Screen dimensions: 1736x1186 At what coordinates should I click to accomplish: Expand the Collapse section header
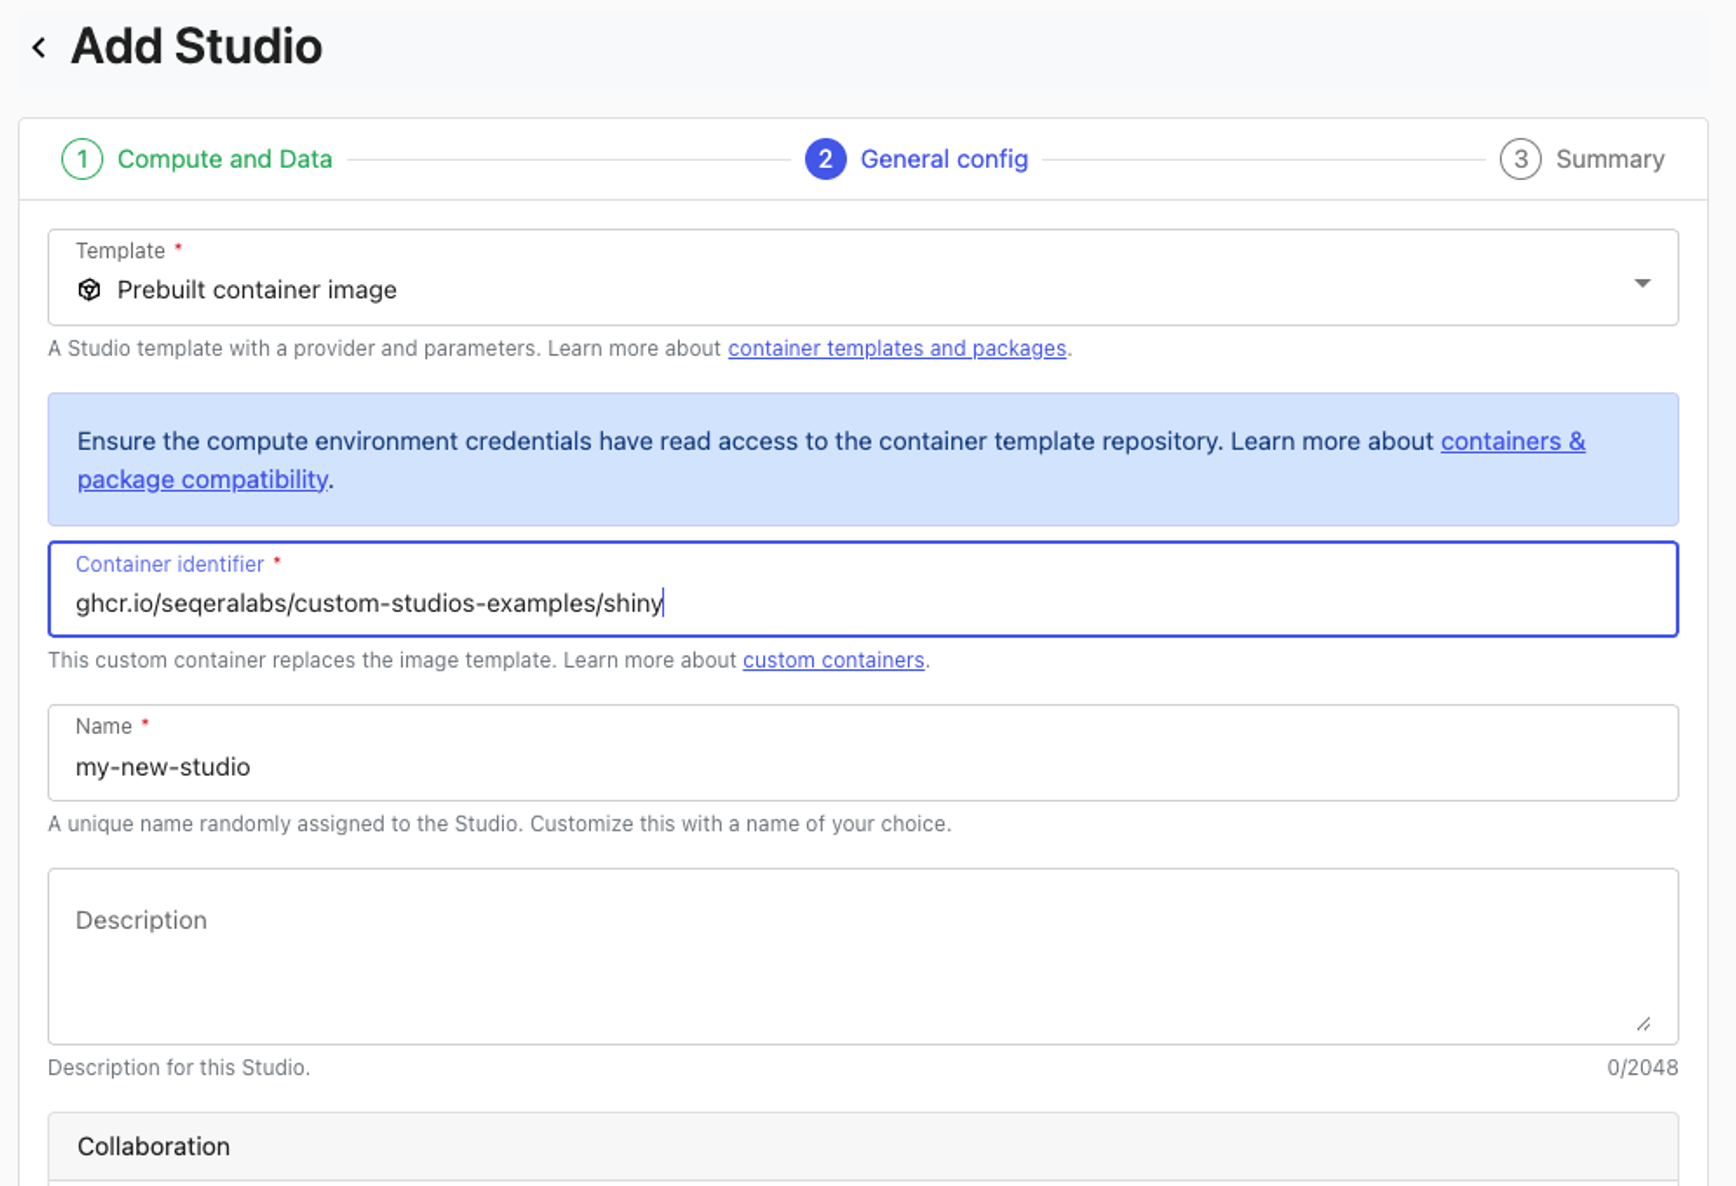click(862, 1146)
